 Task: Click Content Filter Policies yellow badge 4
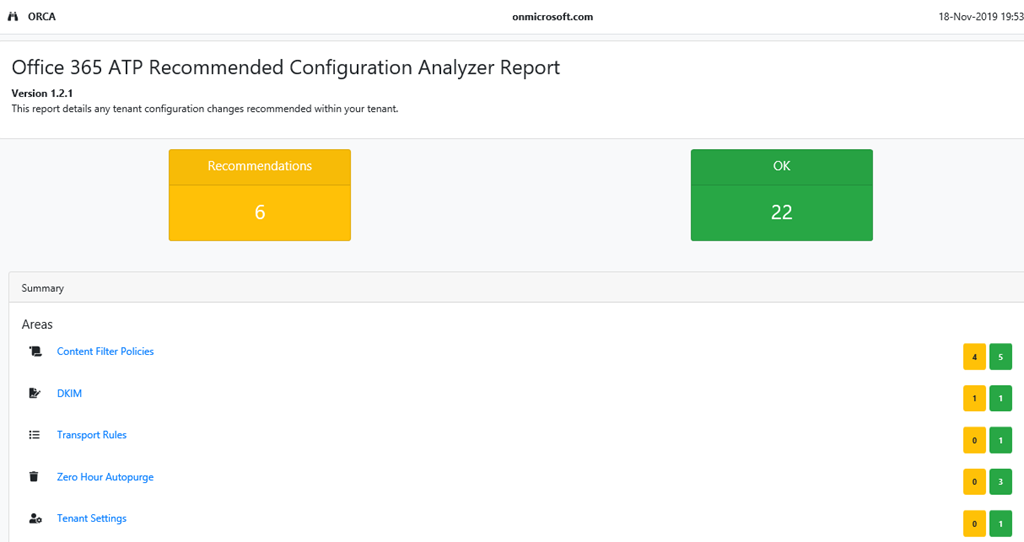point(974,357)
